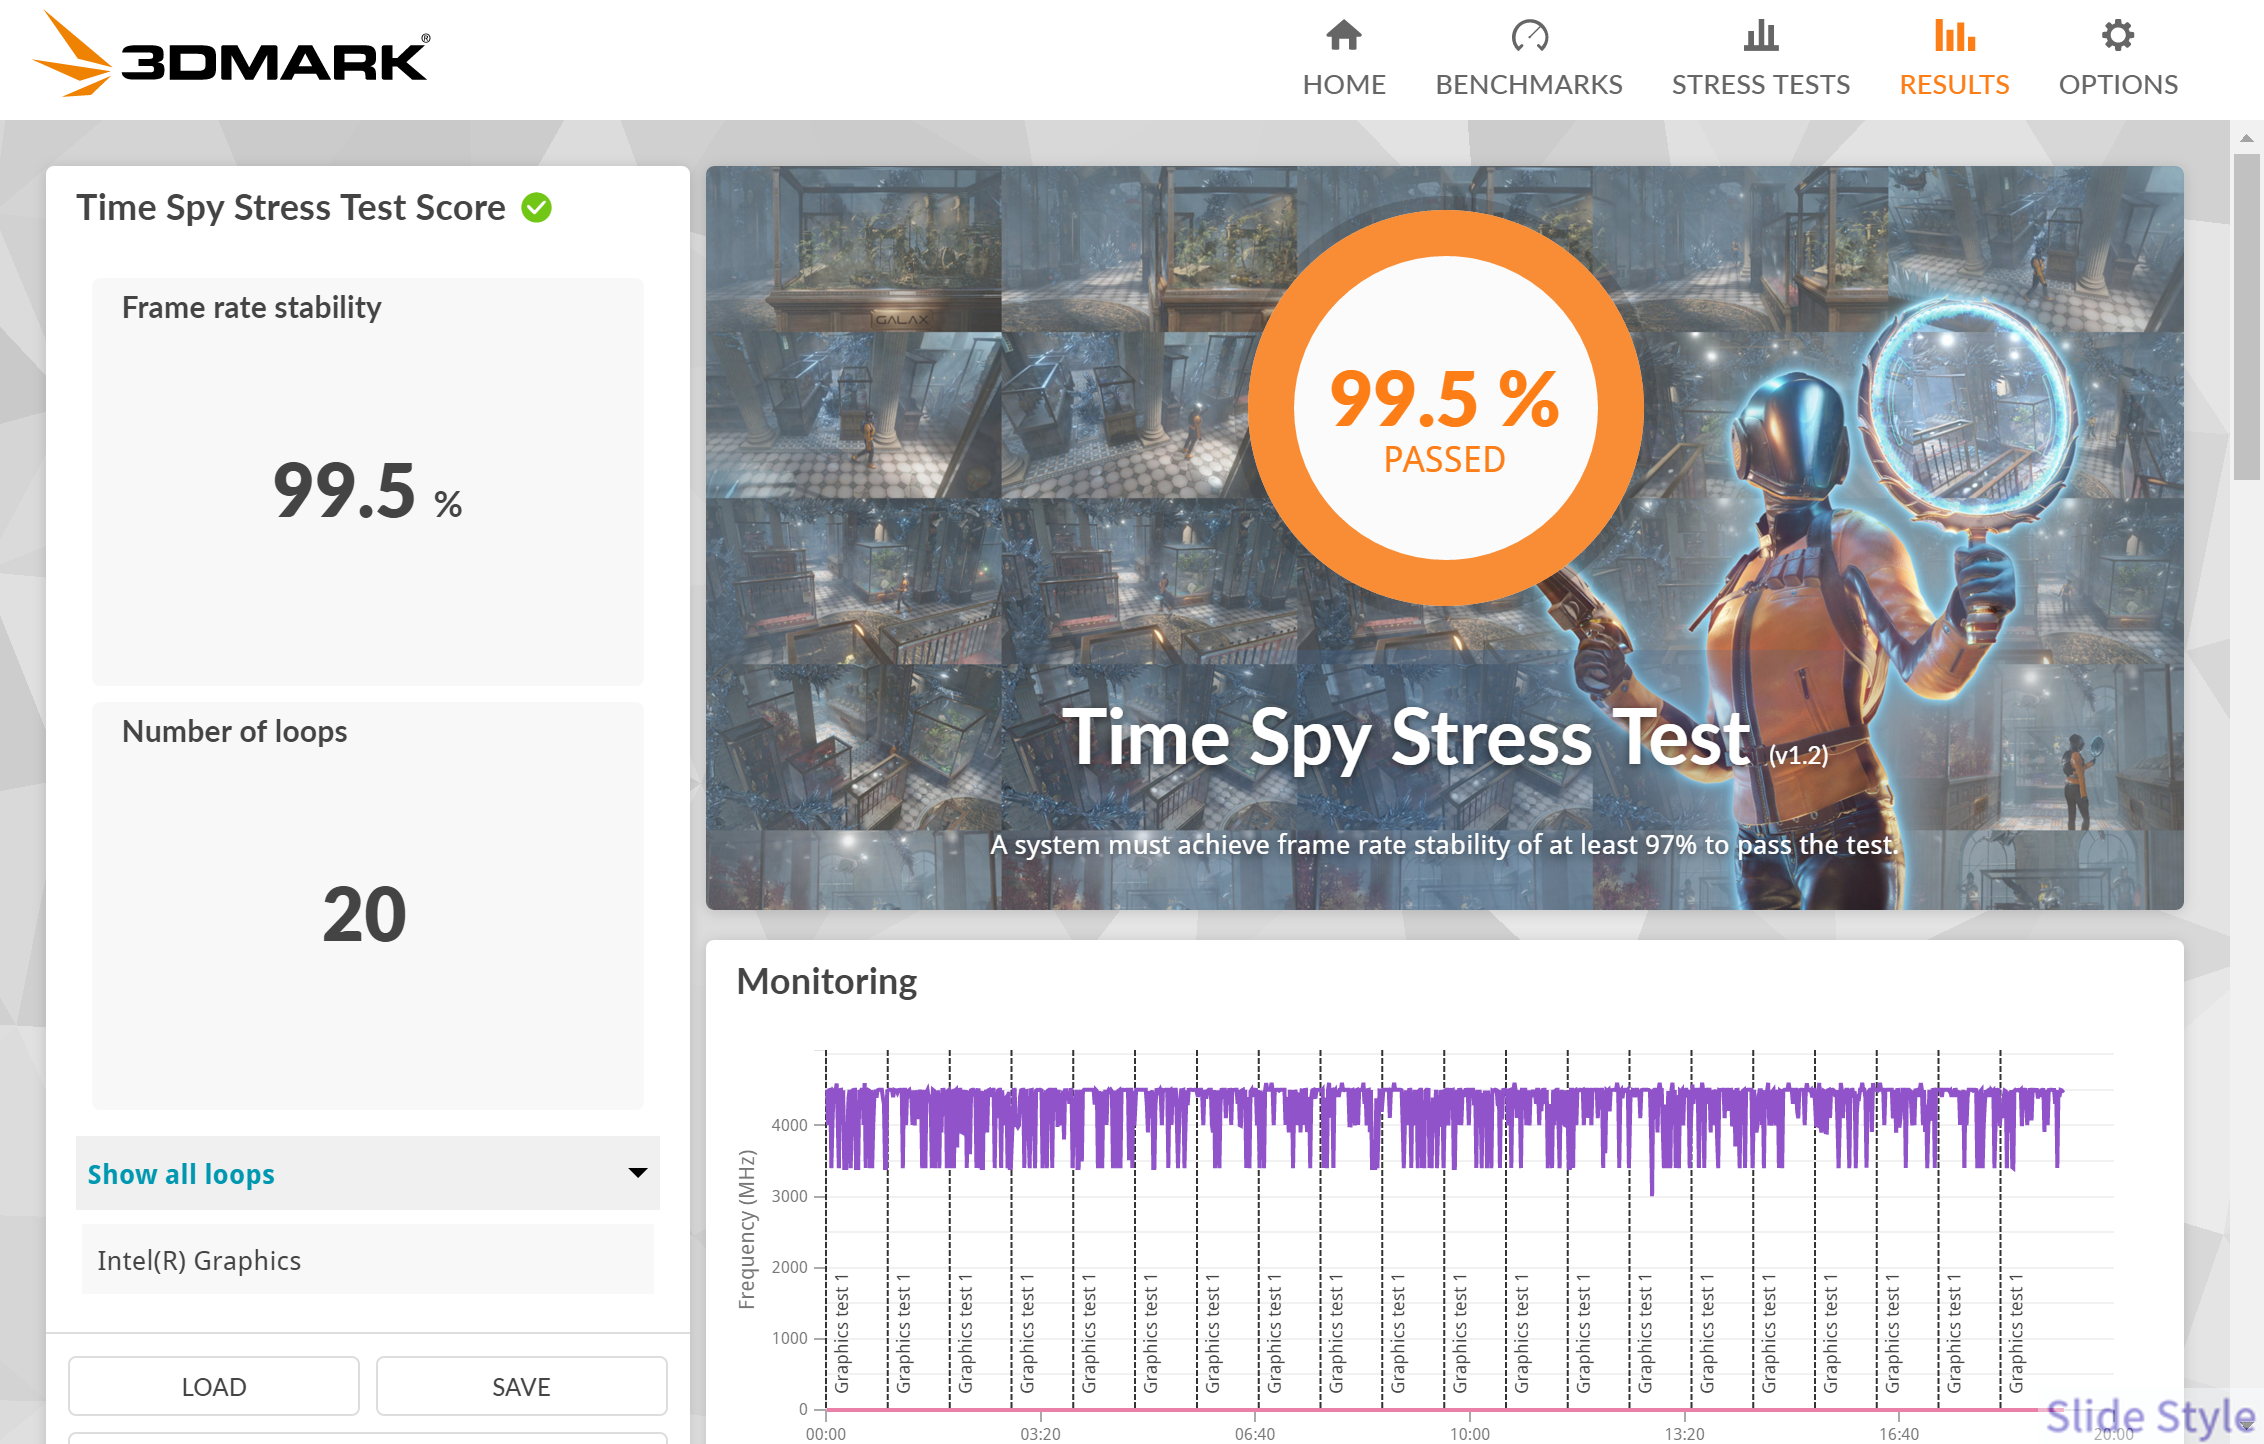Click the 2000 frequency axis value
Viewport: 2264px width, 1444px height.
click(789, 1267)
